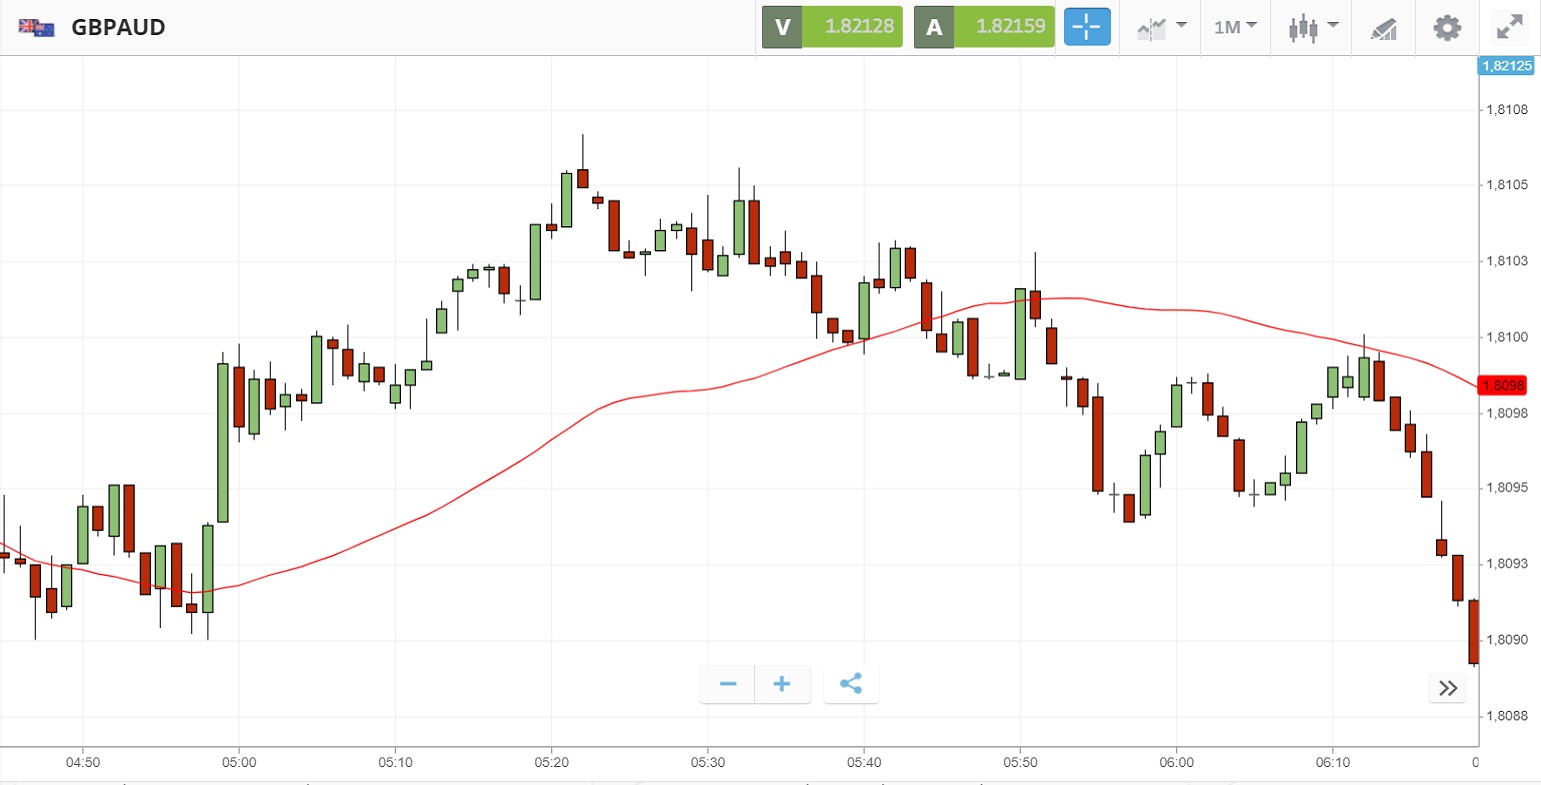Screen dimensions: 1541x785
Task: Open the compare chart dropdown
Action: coord(1161,27)
